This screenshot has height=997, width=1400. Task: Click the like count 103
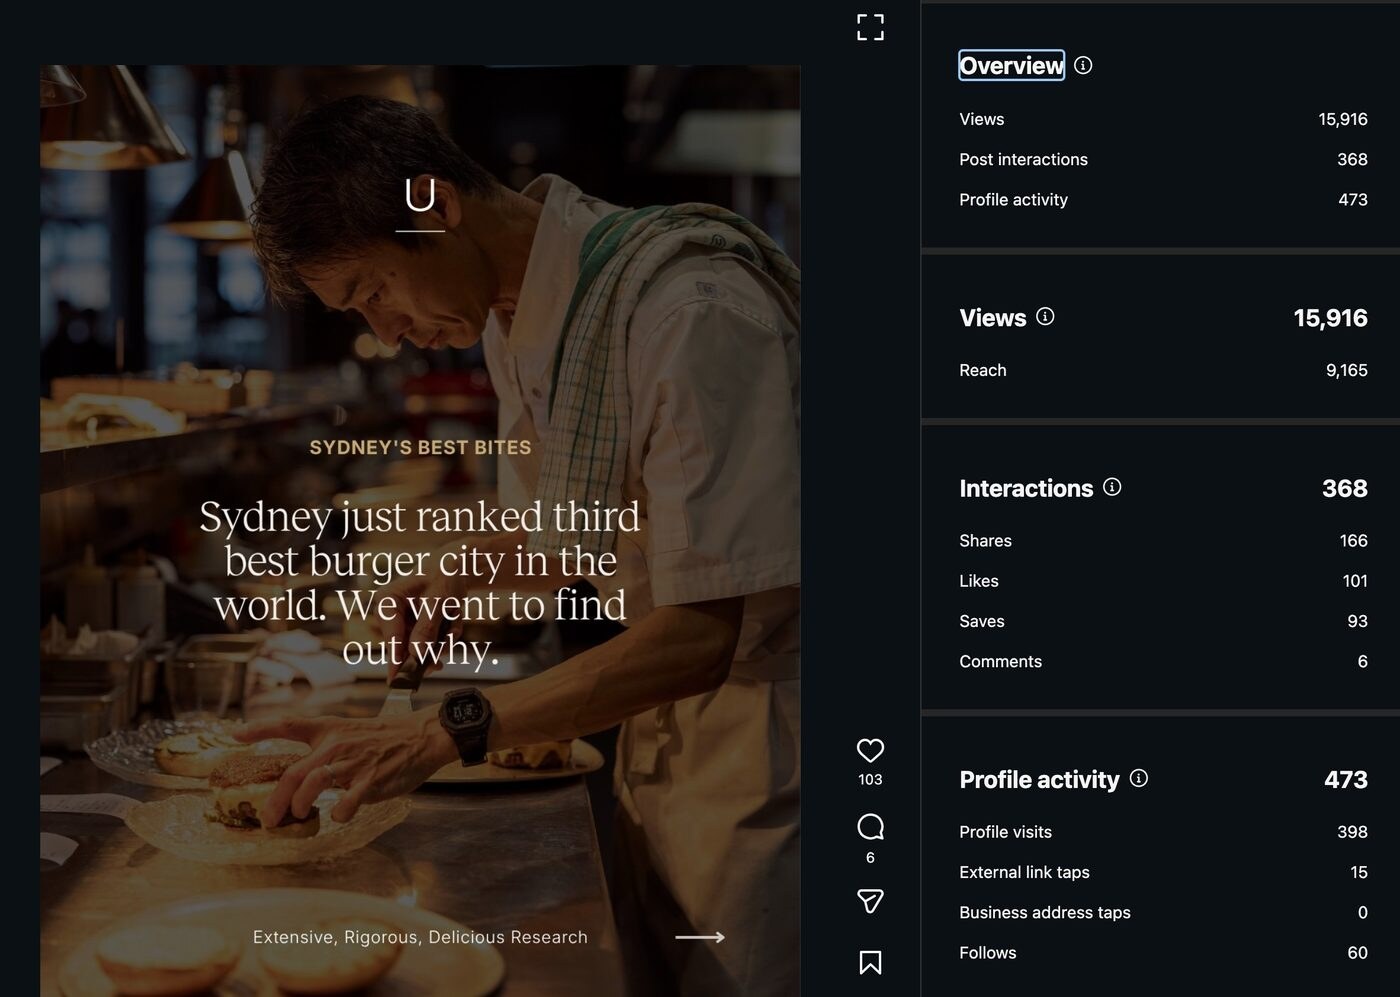pos(870,779)
